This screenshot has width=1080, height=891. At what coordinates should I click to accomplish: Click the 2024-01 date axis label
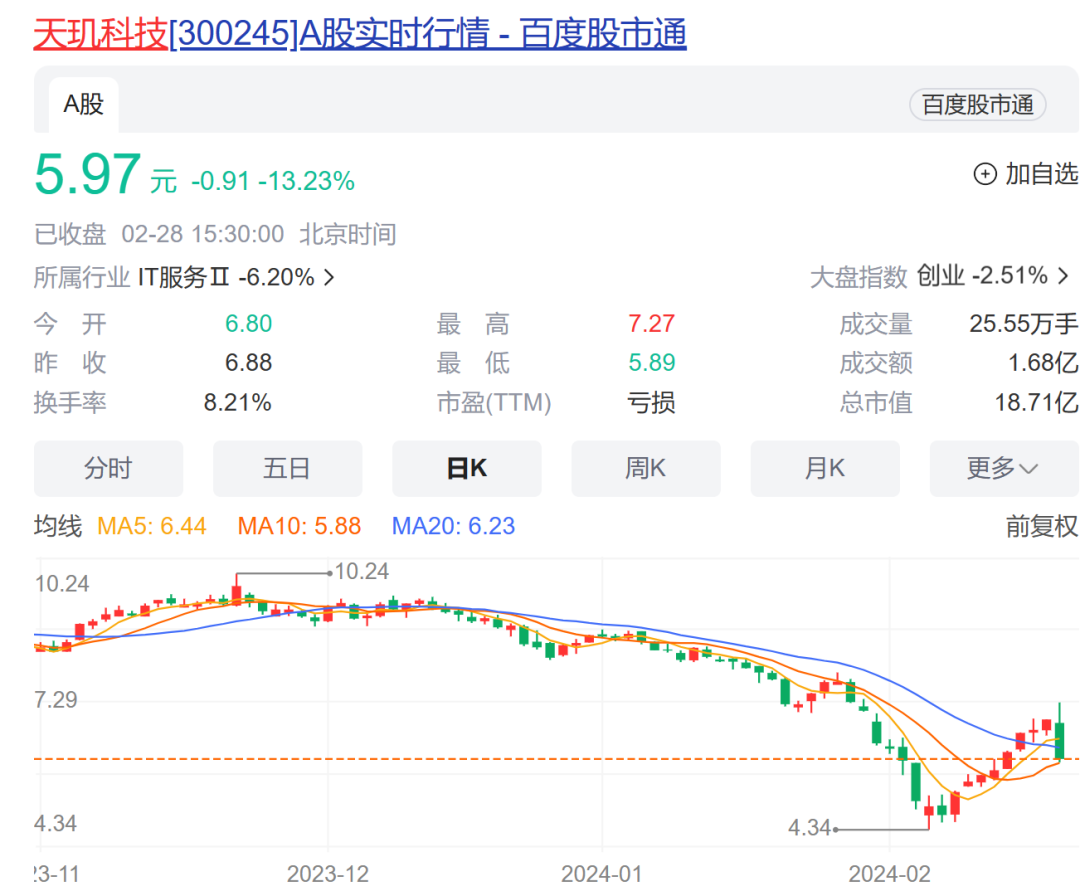coord(602,874)
